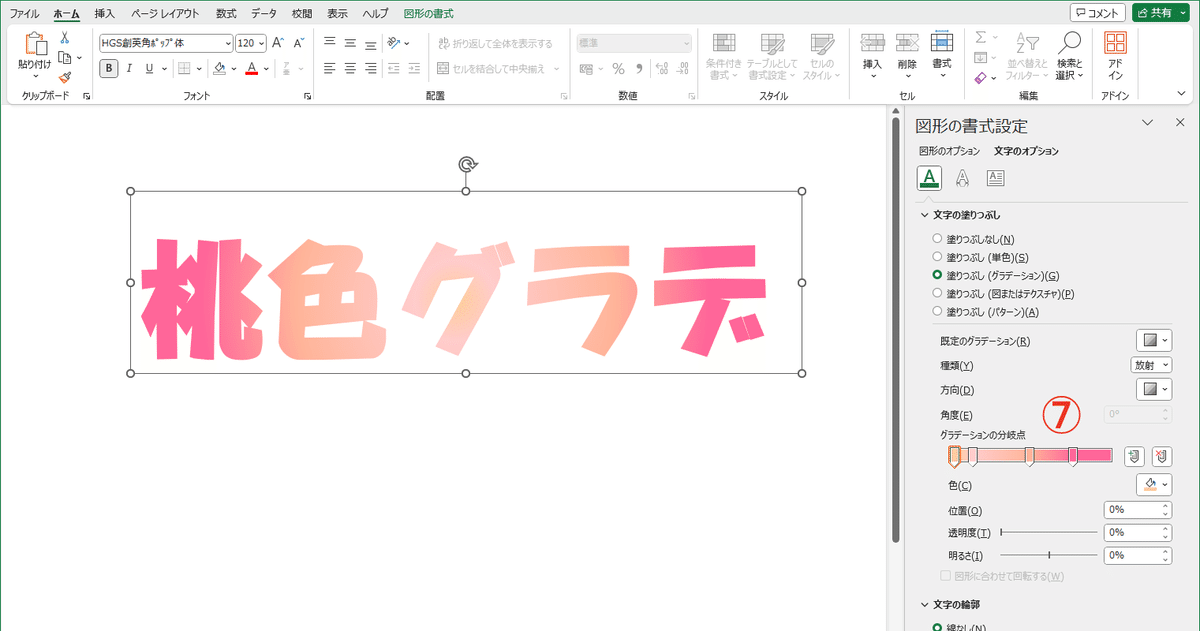The height and width of the screenshot is (631, 1200).
Task: Click the remove gradient stop icon
Action: click(1161, 456)
